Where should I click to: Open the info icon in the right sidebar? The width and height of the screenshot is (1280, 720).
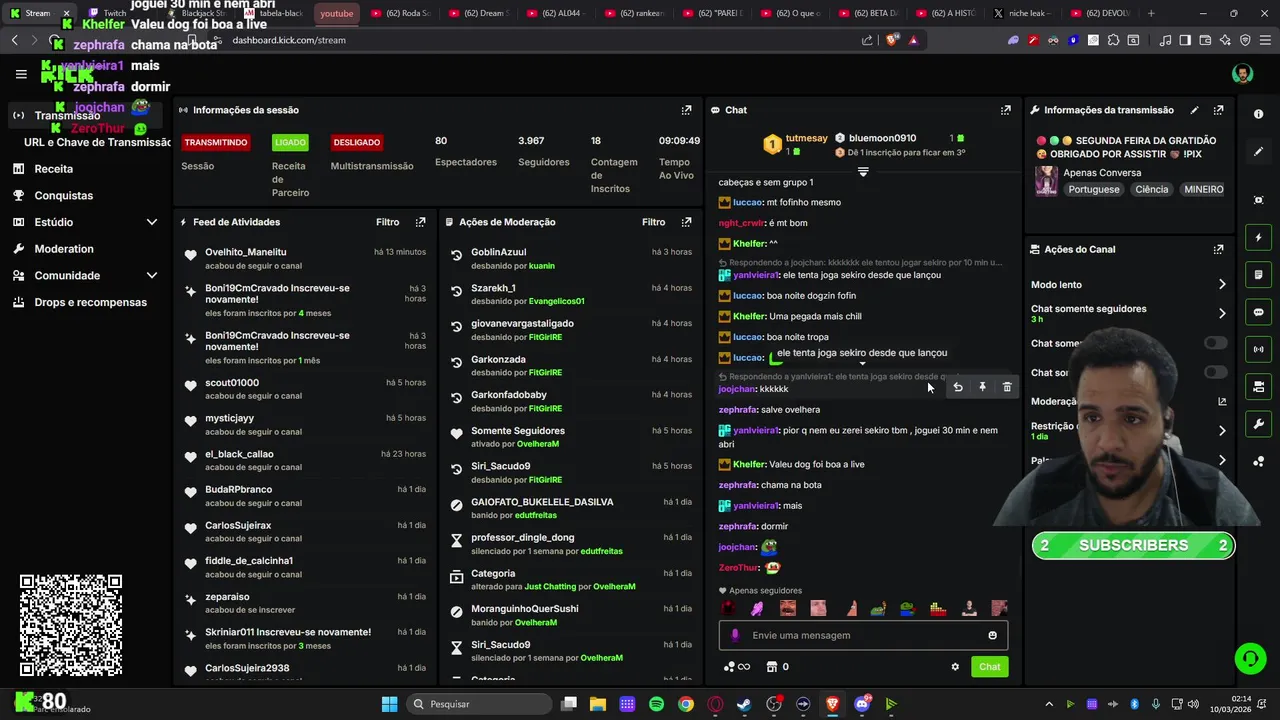(1258, 114)
